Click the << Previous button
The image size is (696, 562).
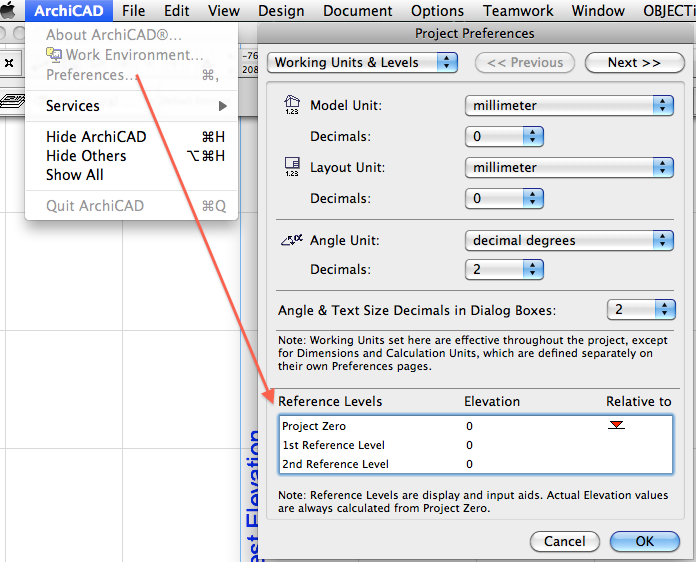525,63
